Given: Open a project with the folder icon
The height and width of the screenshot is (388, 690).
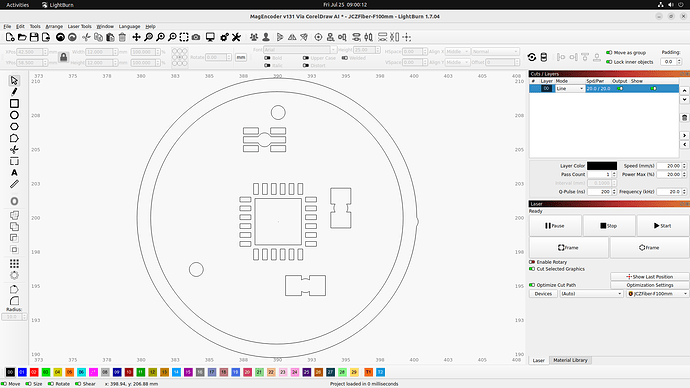Looking at the screenshot, I should 22,37.
